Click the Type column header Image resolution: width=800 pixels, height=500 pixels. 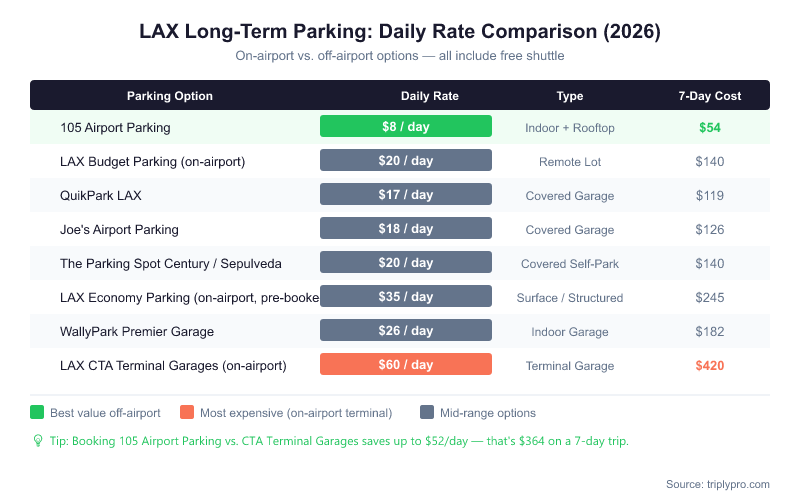[570, 96]
